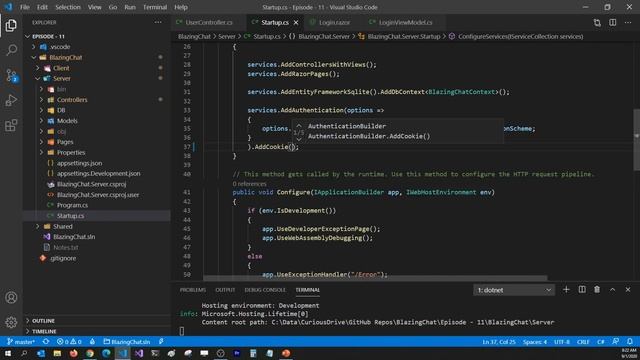Image resolution: width=640 pixels, height=360 pixels.
Task: Open the Explorer view in activity bar
Action: pos(11,25)
